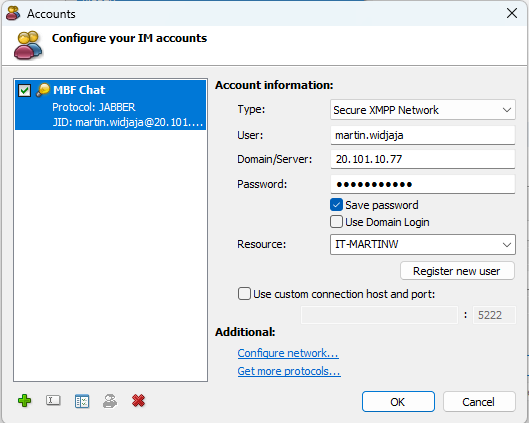Click the green plus add account icon
The width and height of the screenshot is (529, 423).
25,401
